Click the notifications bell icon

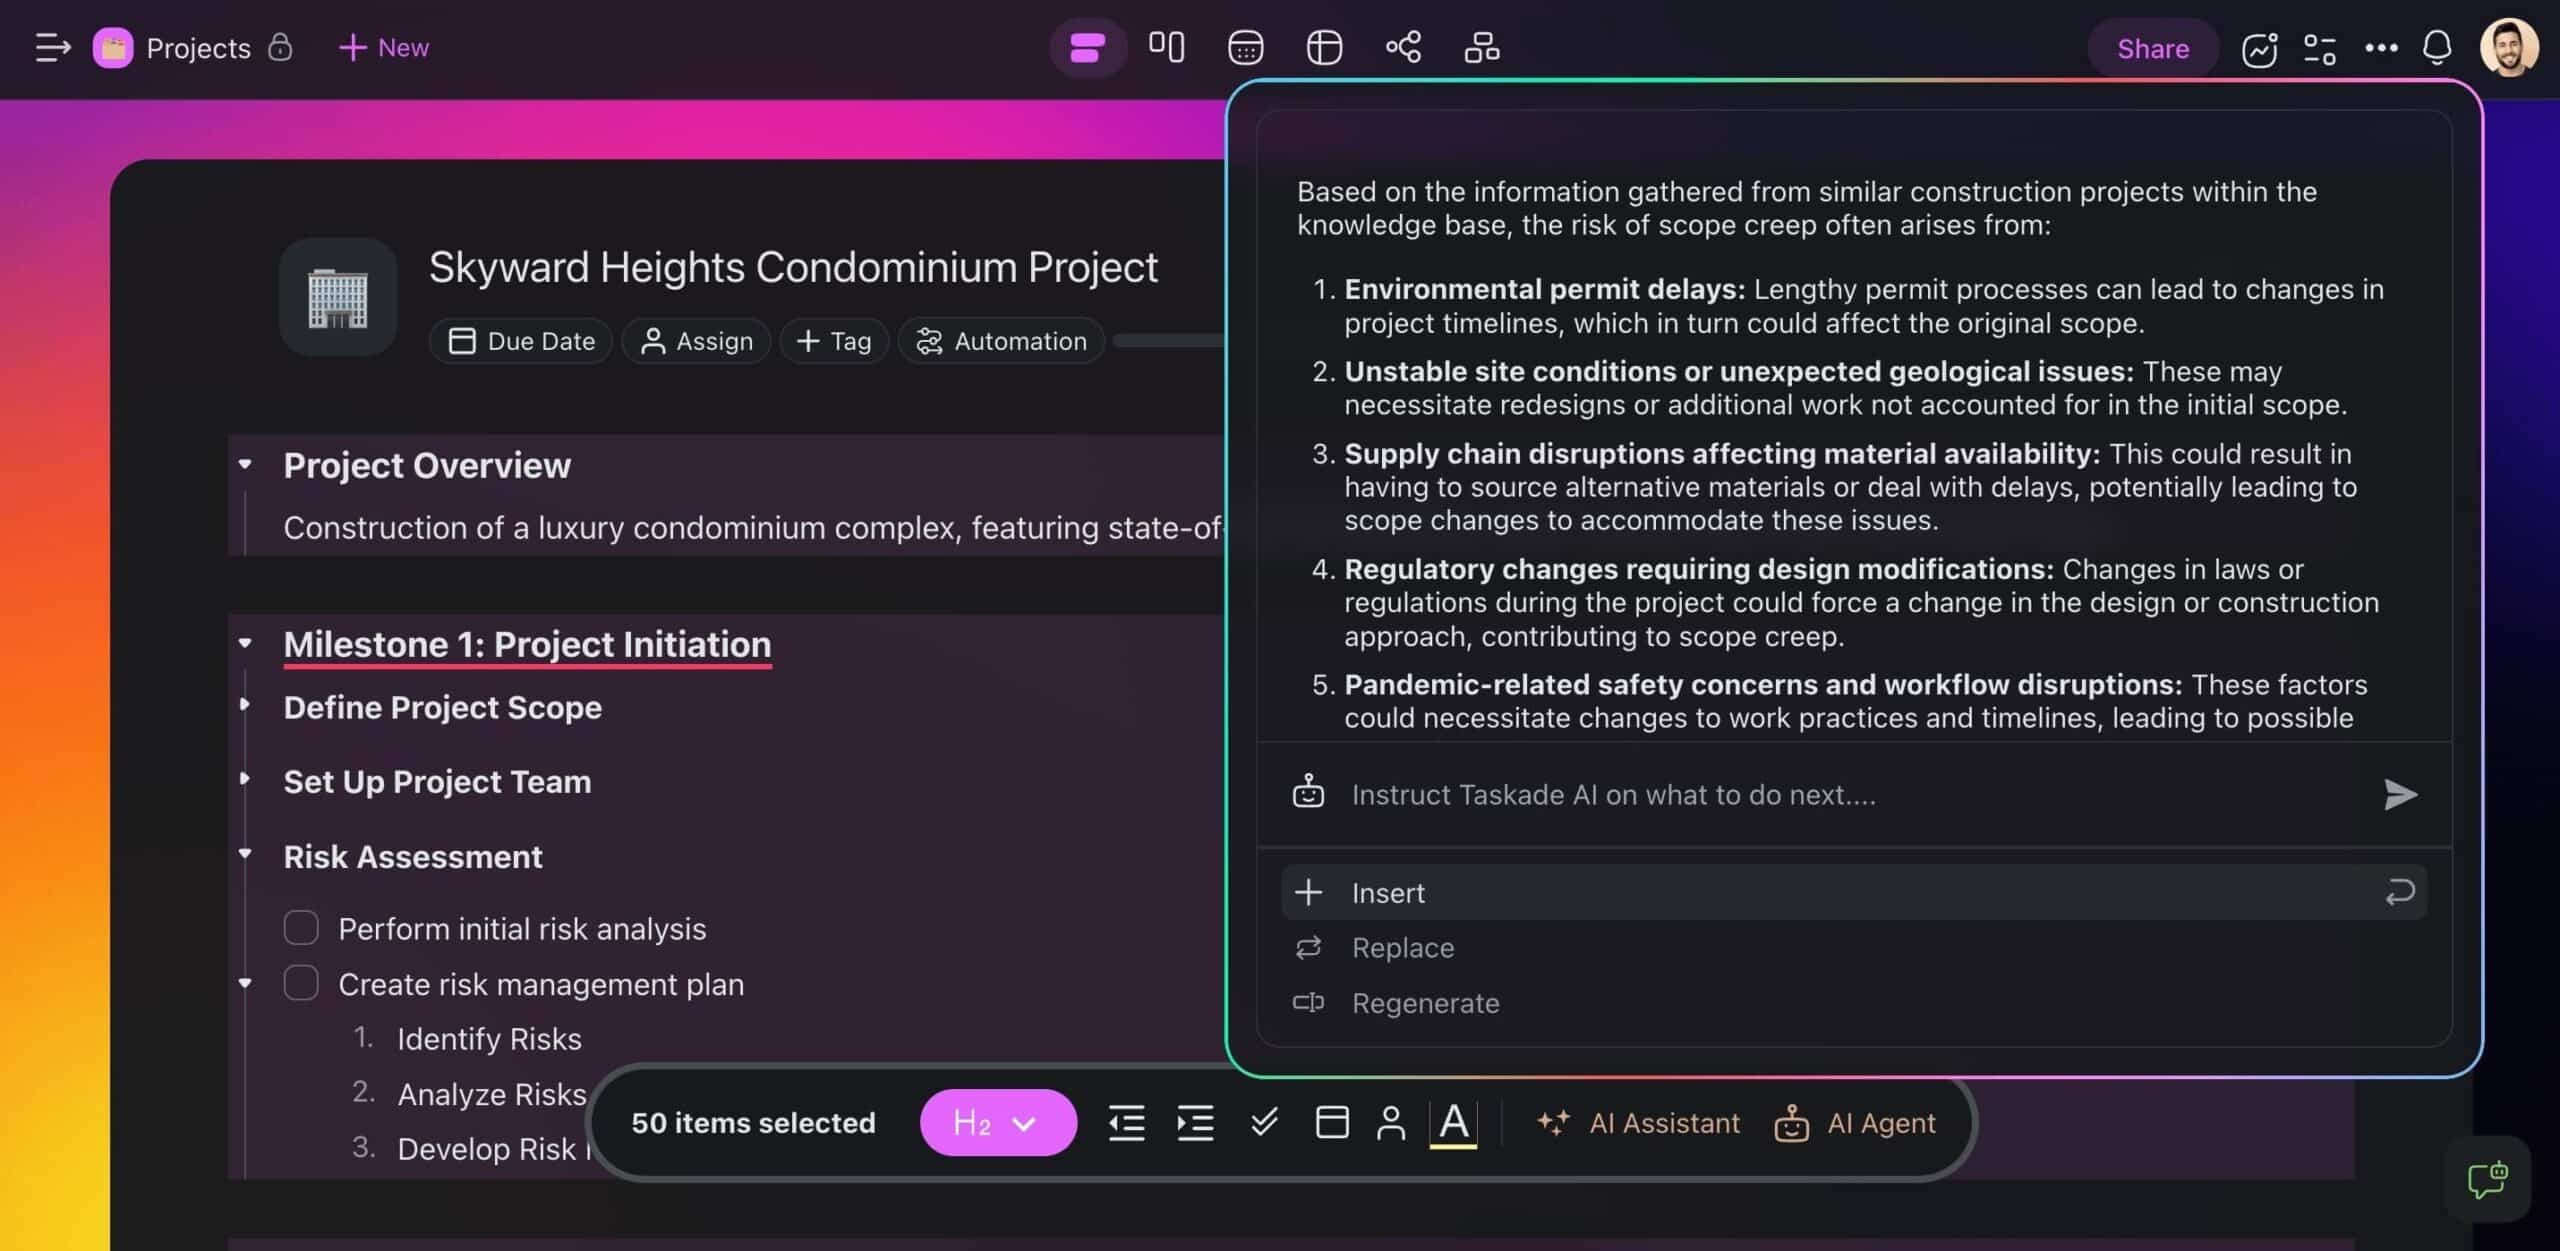point(2437,47)
